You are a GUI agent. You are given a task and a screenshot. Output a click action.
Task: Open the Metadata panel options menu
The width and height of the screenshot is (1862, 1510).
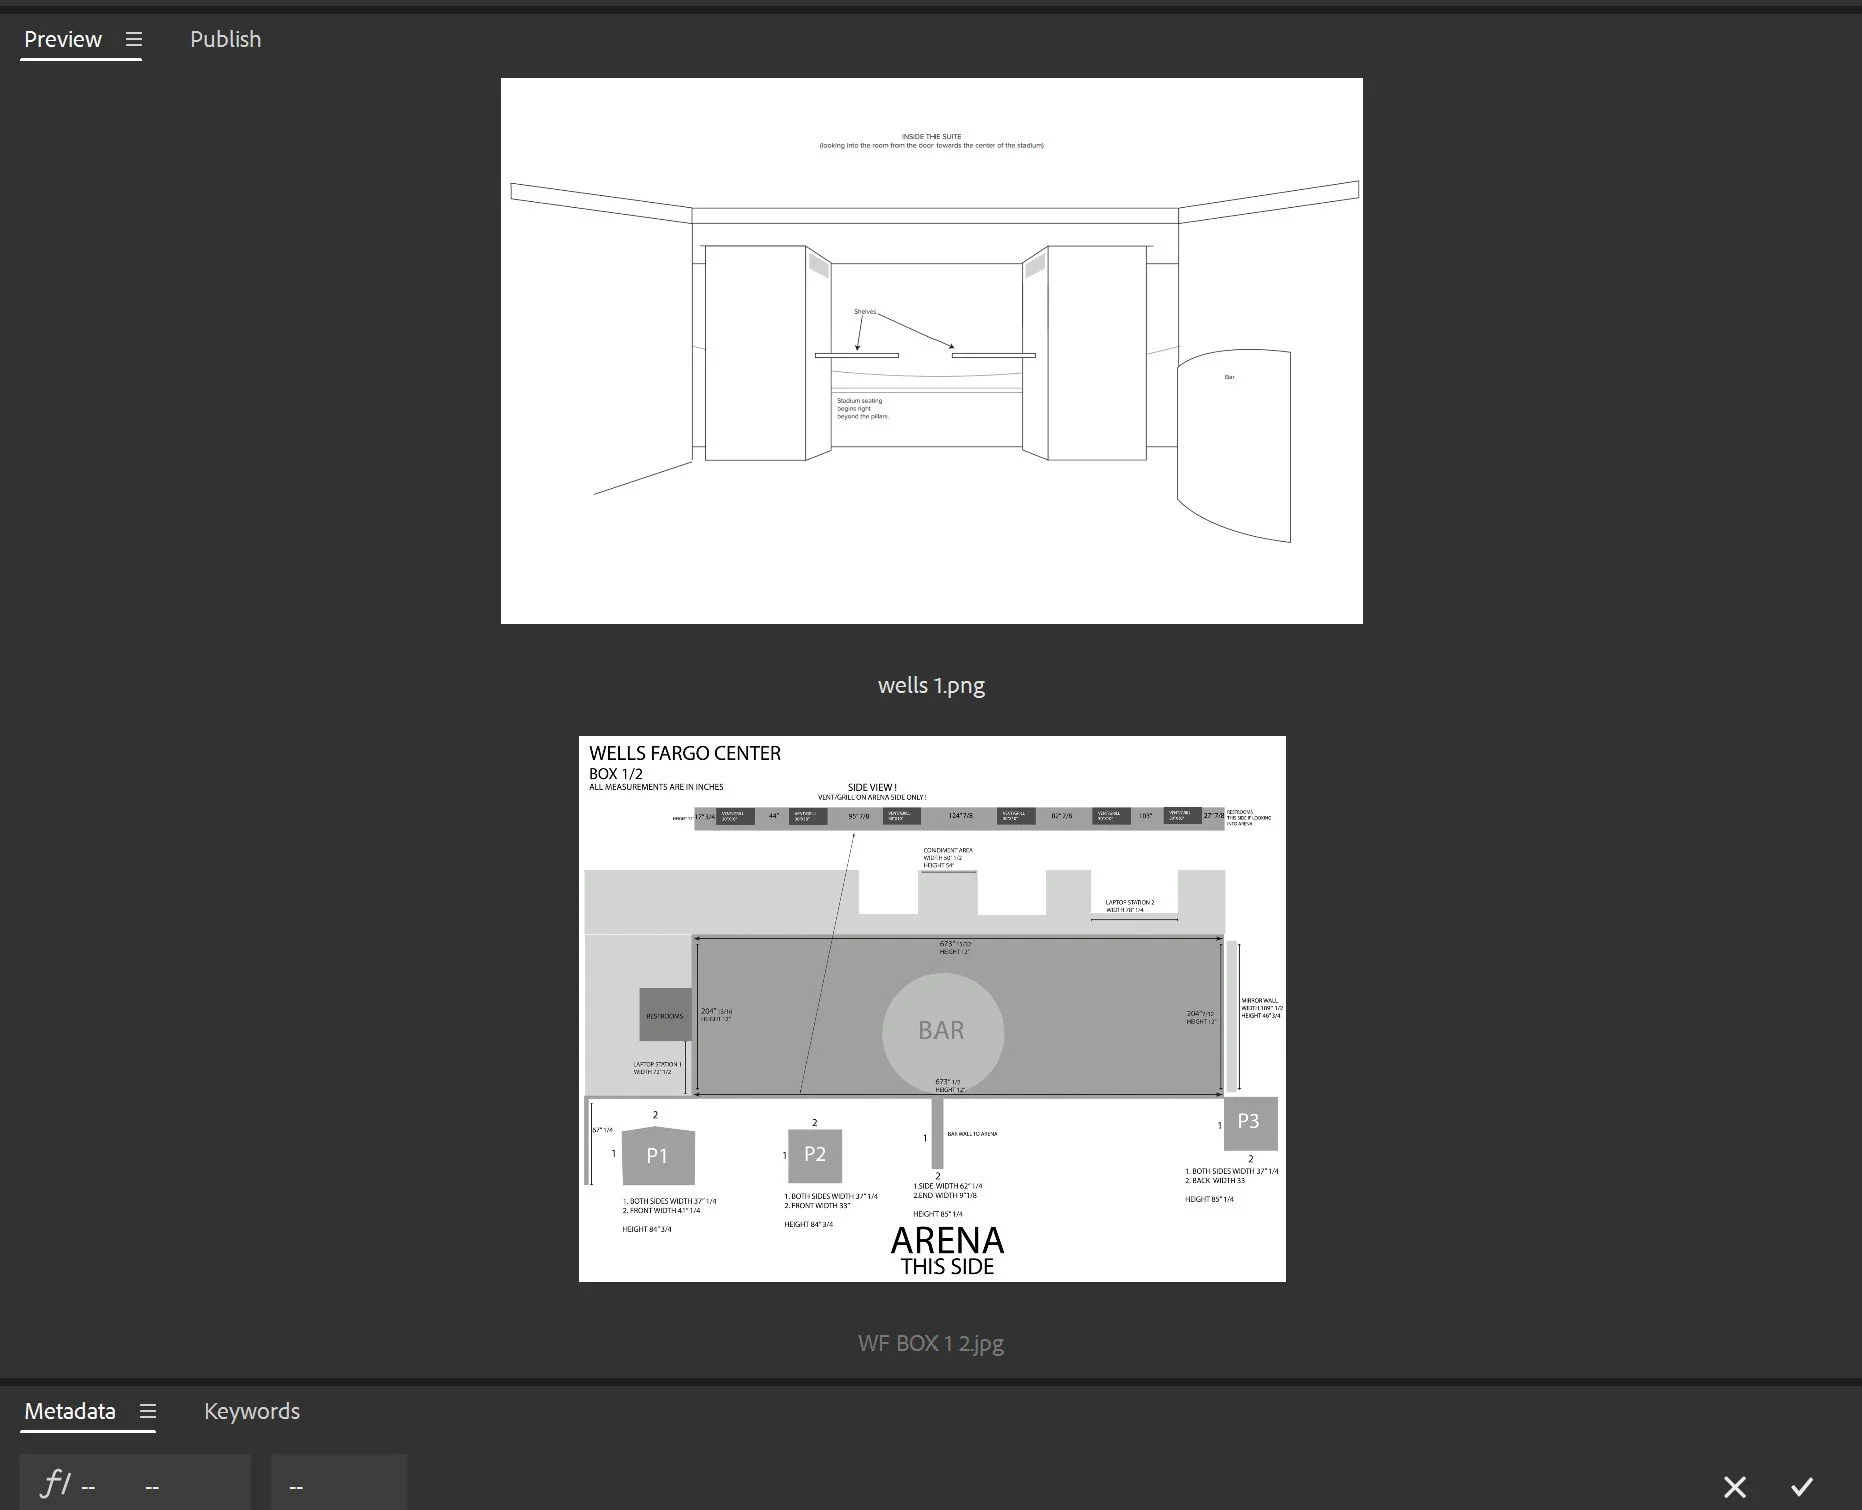click(148, 1411)
